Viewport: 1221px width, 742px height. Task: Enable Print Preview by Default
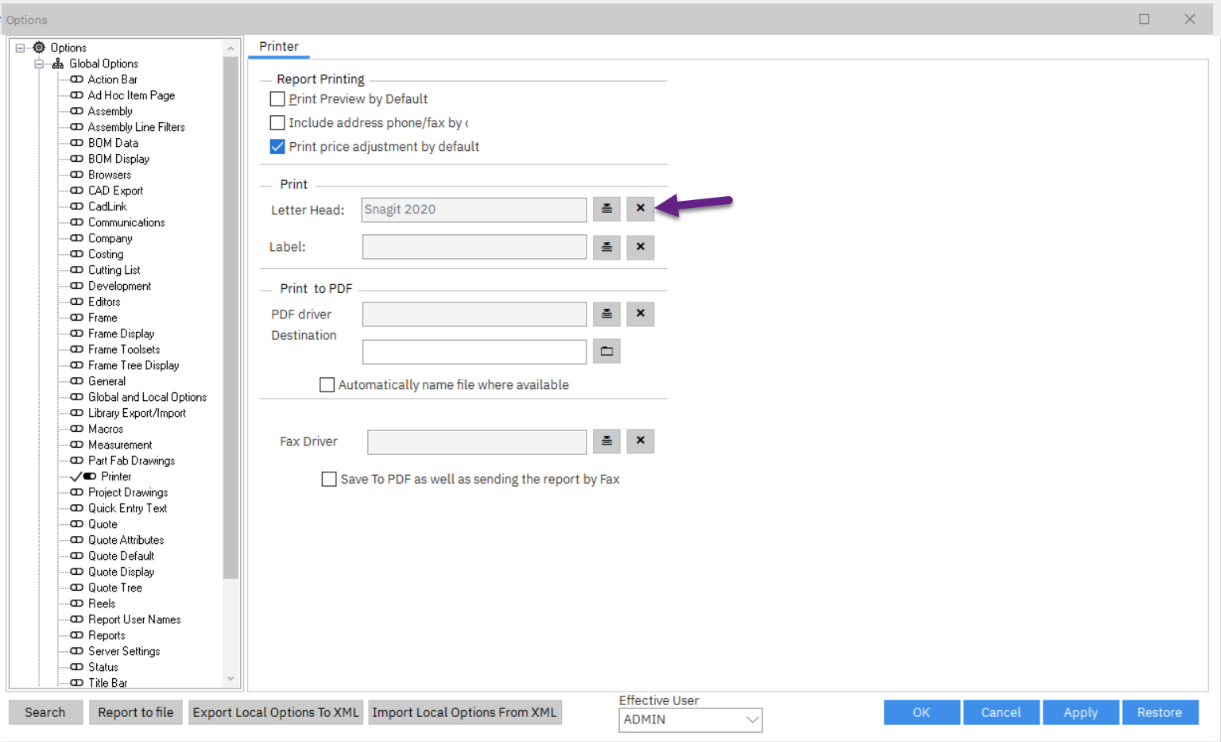(278, 99)
